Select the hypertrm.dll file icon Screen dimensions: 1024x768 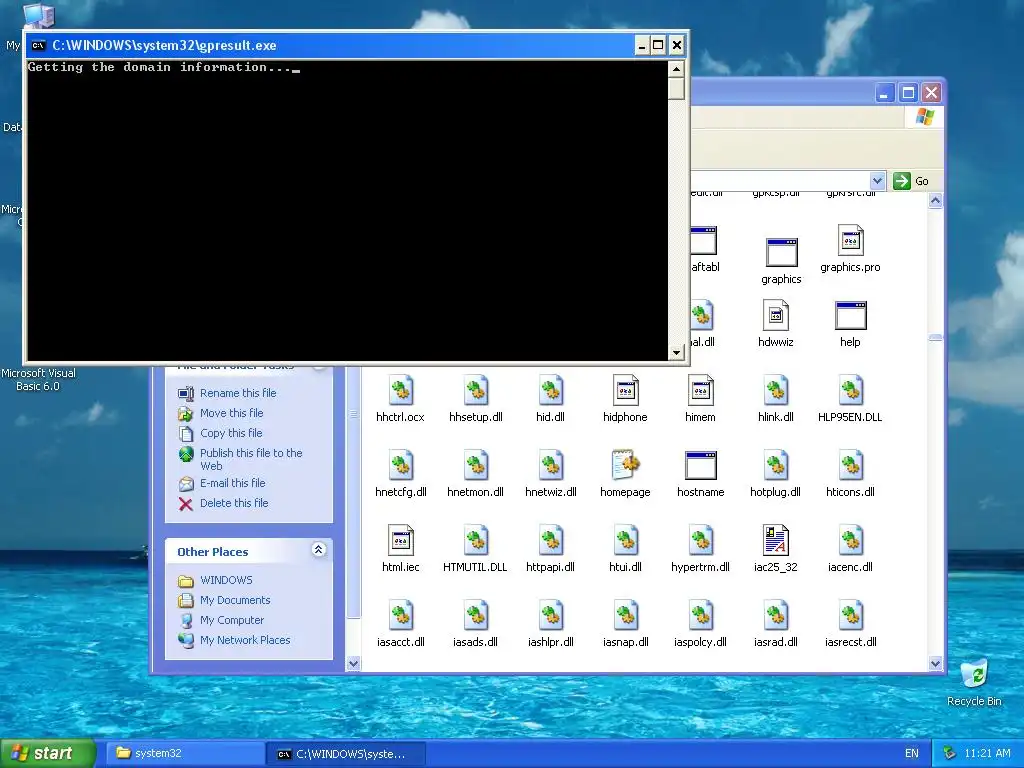700,541
